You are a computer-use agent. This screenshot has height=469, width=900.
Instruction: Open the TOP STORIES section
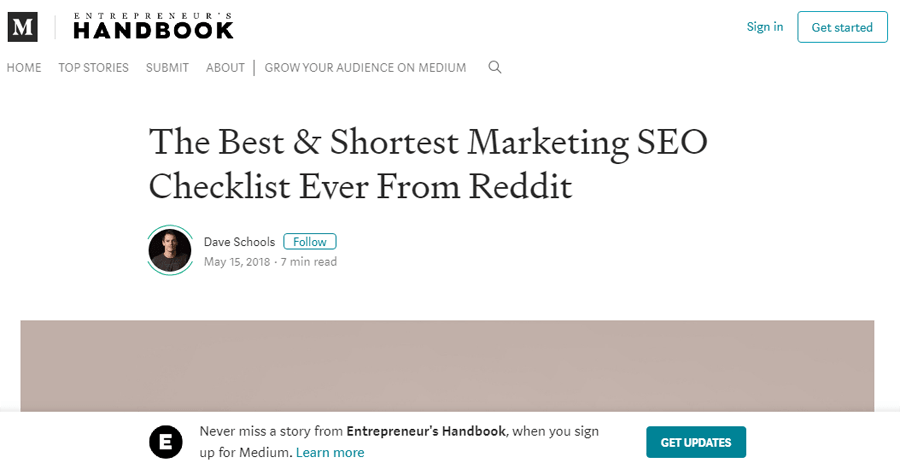tap(94, 68)
